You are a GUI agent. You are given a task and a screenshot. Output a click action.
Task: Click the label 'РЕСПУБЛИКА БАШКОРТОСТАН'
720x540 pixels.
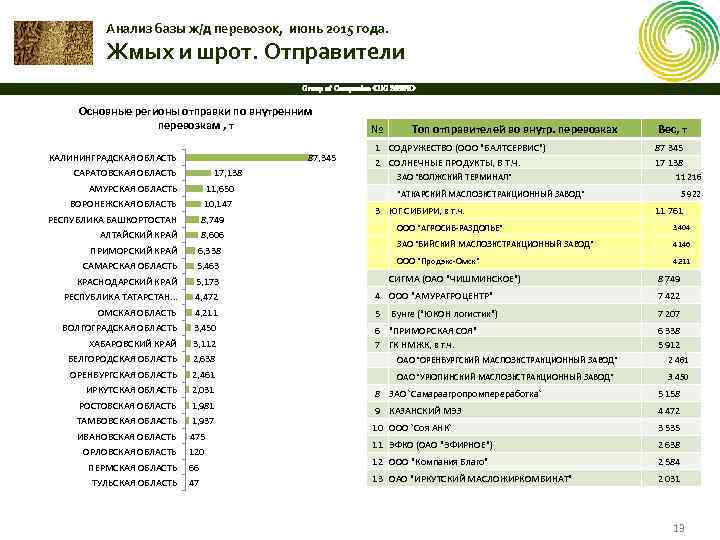point(112,220)
